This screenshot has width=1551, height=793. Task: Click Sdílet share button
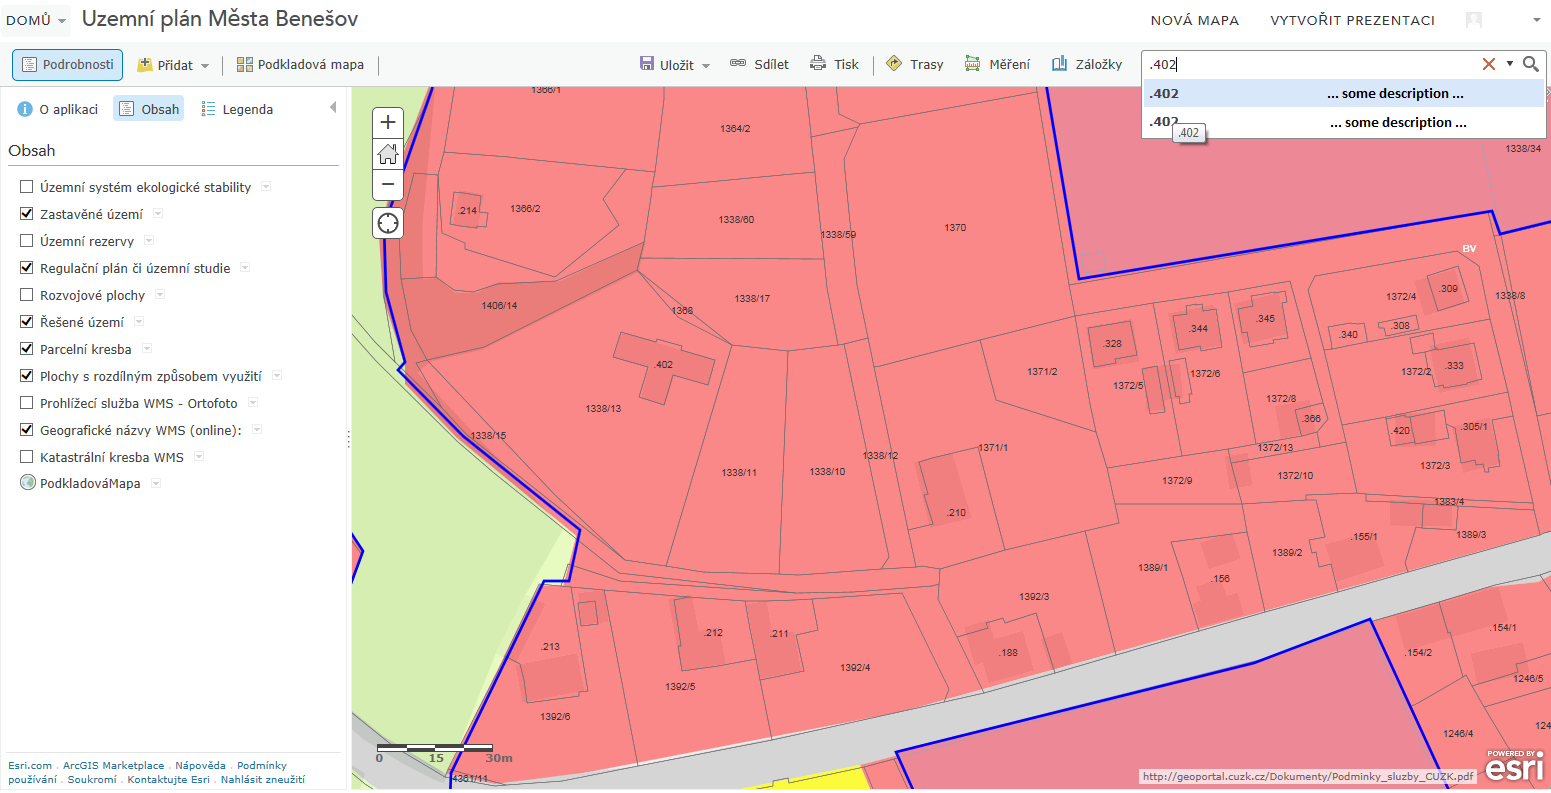tap(759, 64)
